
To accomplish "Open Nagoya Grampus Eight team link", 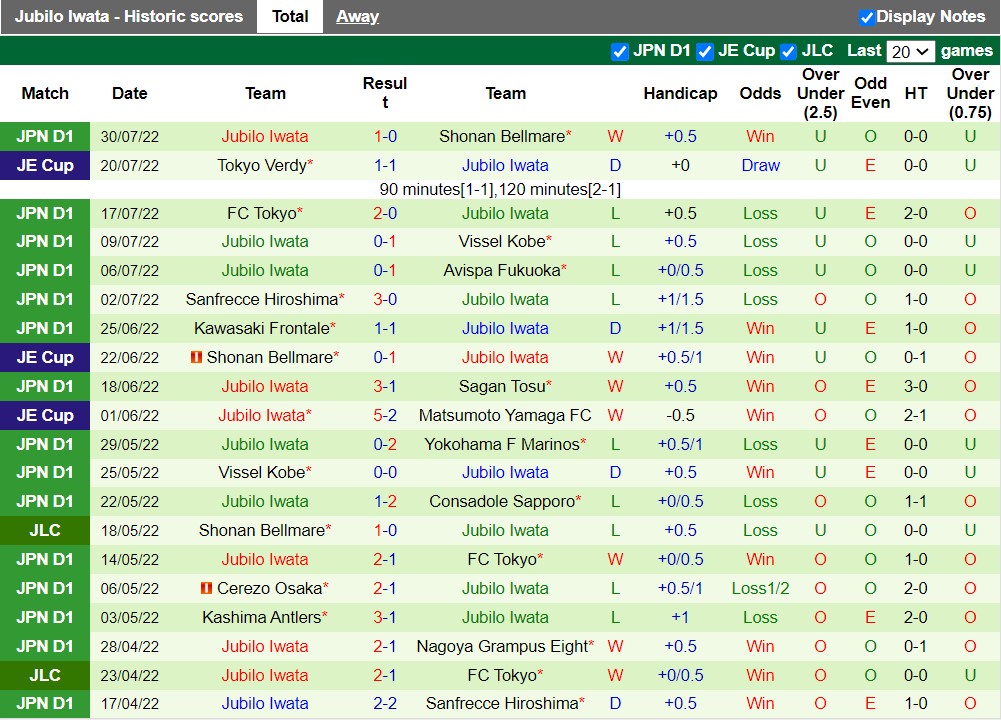I will point(502,647).
